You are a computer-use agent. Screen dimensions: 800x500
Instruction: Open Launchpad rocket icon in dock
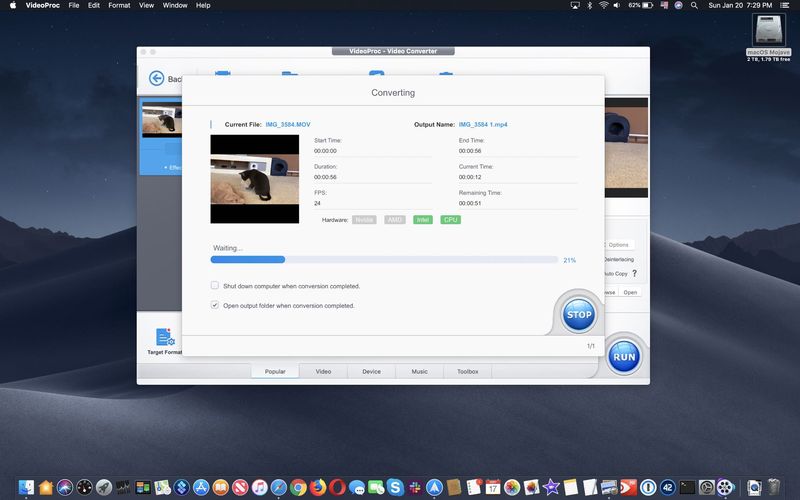104,487
